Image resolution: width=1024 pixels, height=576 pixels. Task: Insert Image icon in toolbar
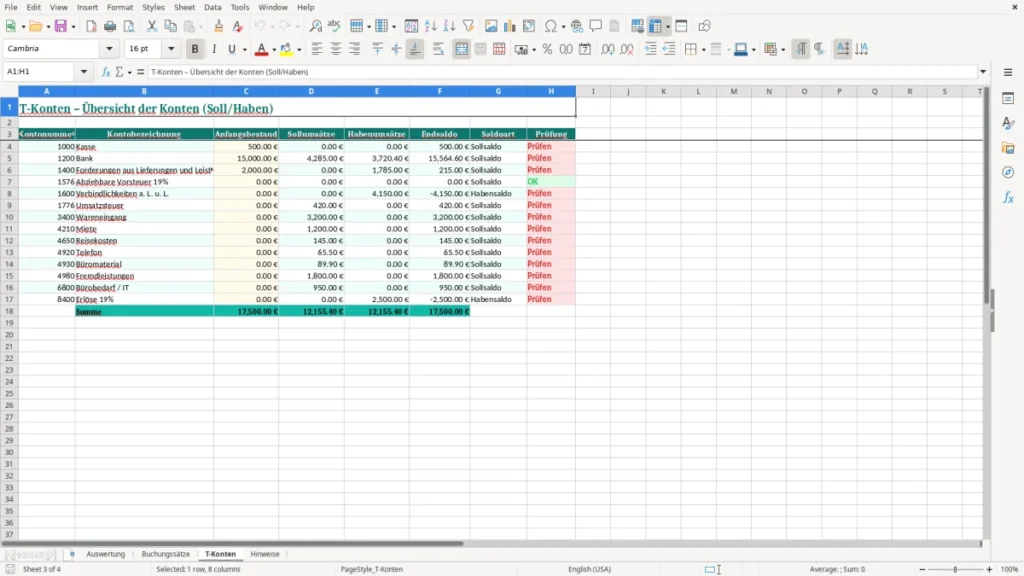[491, 26]
